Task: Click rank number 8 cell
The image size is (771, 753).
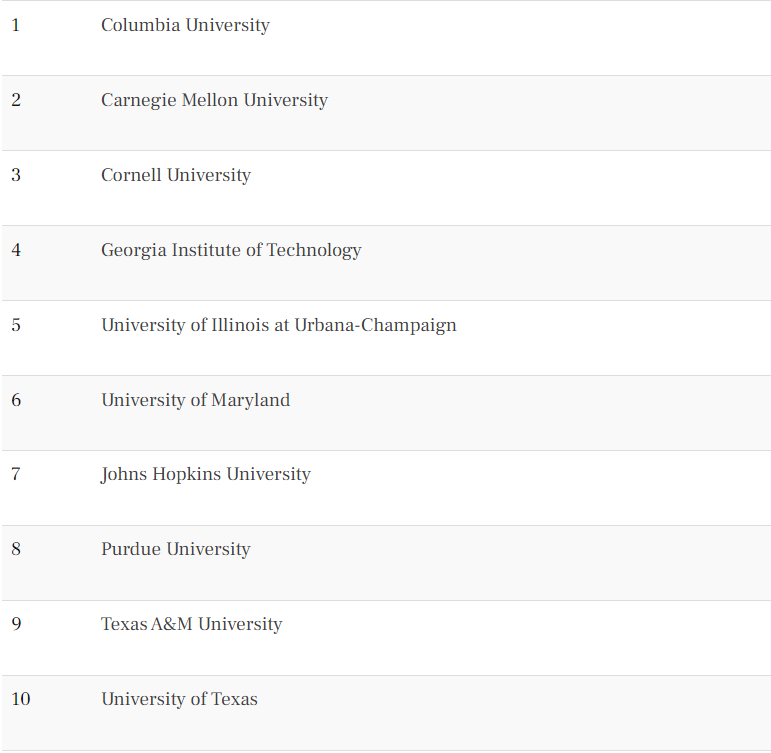Action: click(15, 549)
